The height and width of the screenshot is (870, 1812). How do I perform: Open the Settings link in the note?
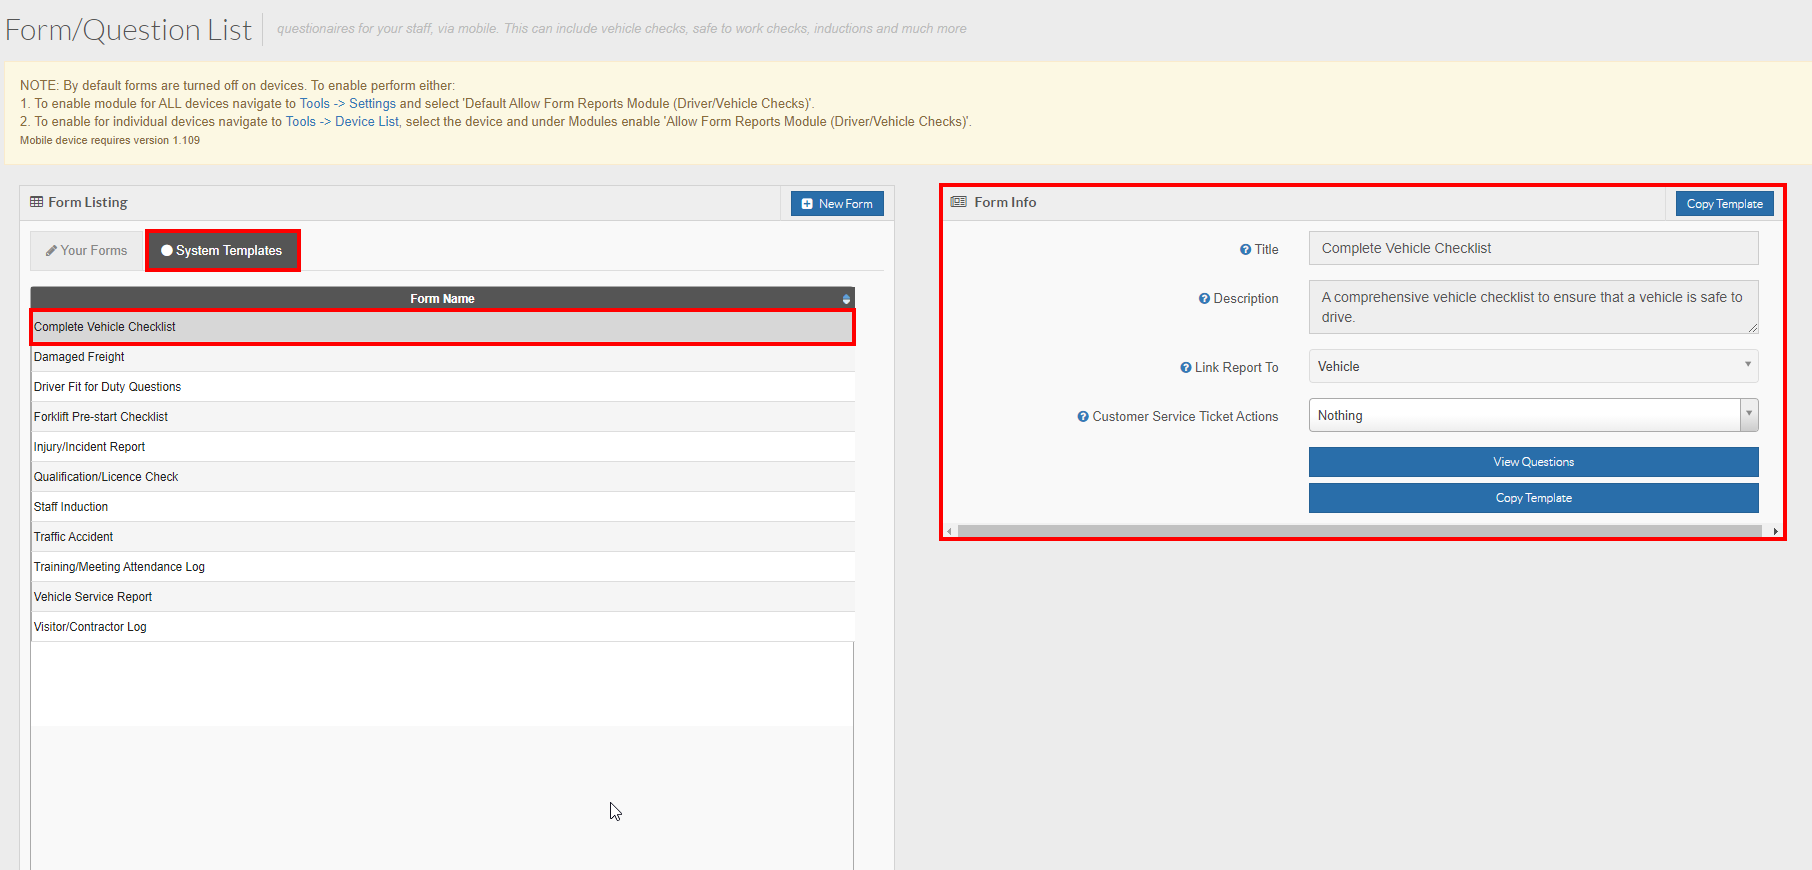tap(372, 104)
